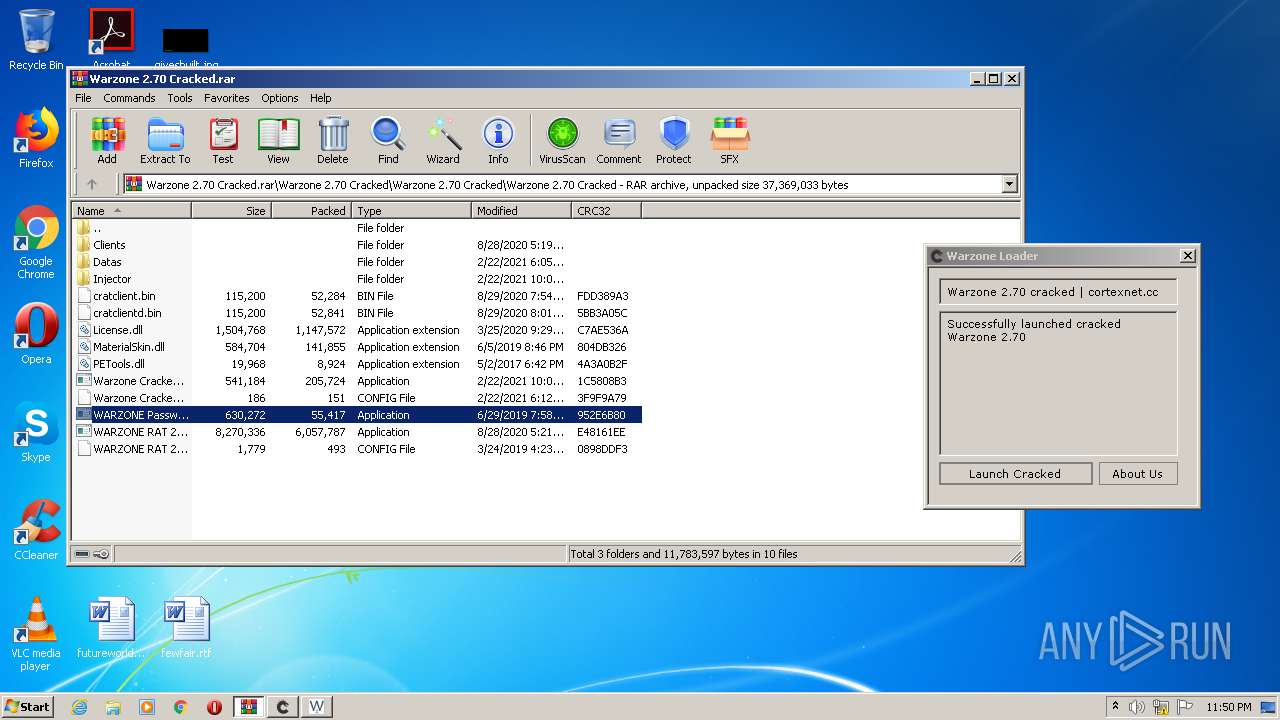Image resolution: width=1280 pixels, height=720 pixels.
Task: Open Skype desktop shortcut
Action: pos(36,432)
